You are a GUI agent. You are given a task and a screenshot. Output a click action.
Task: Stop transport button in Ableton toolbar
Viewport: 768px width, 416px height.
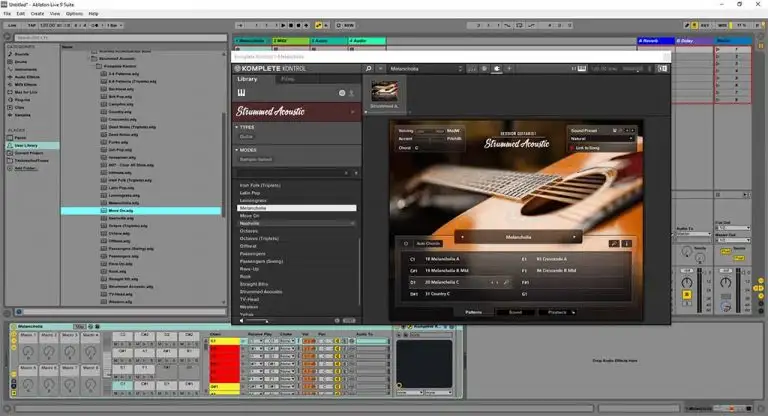291,25
